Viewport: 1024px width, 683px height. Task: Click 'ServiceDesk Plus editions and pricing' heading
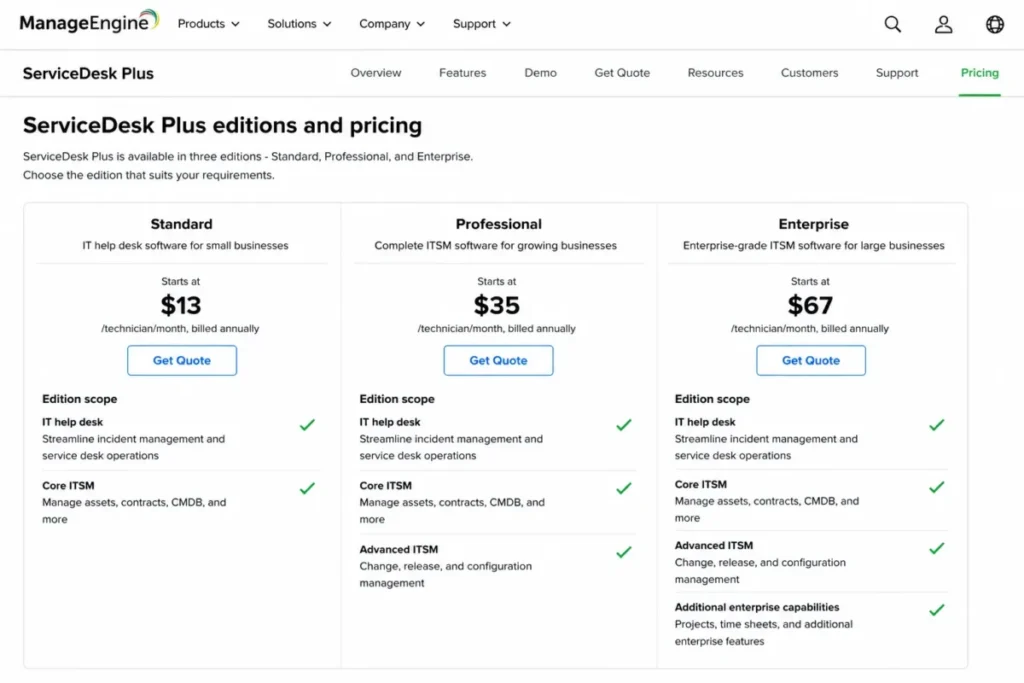222,125
